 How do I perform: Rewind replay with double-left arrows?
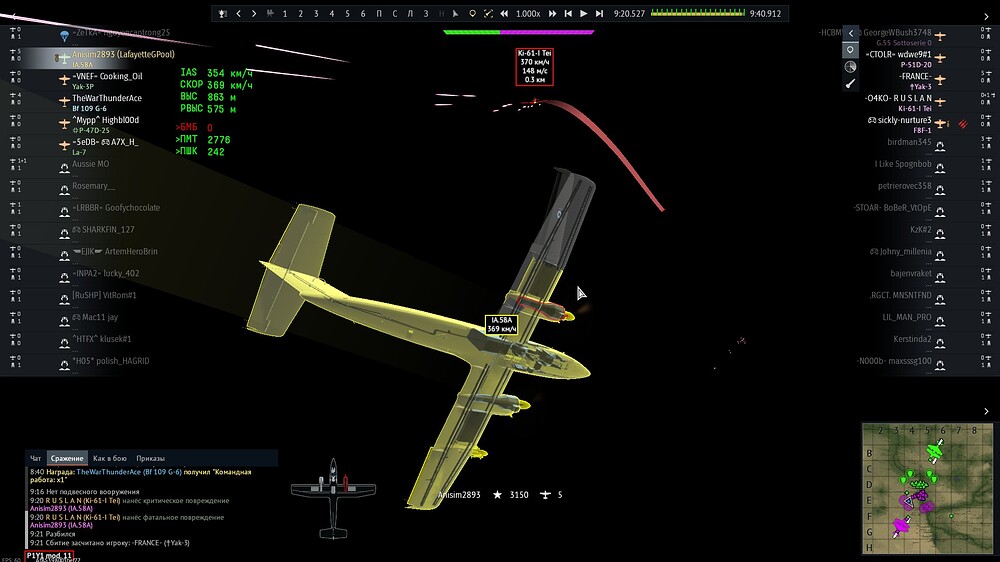[504, 13]
